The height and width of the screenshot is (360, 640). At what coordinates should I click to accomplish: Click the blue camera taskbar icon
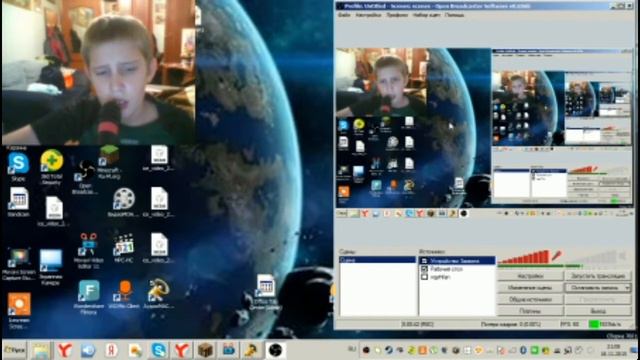coord(229,350)
